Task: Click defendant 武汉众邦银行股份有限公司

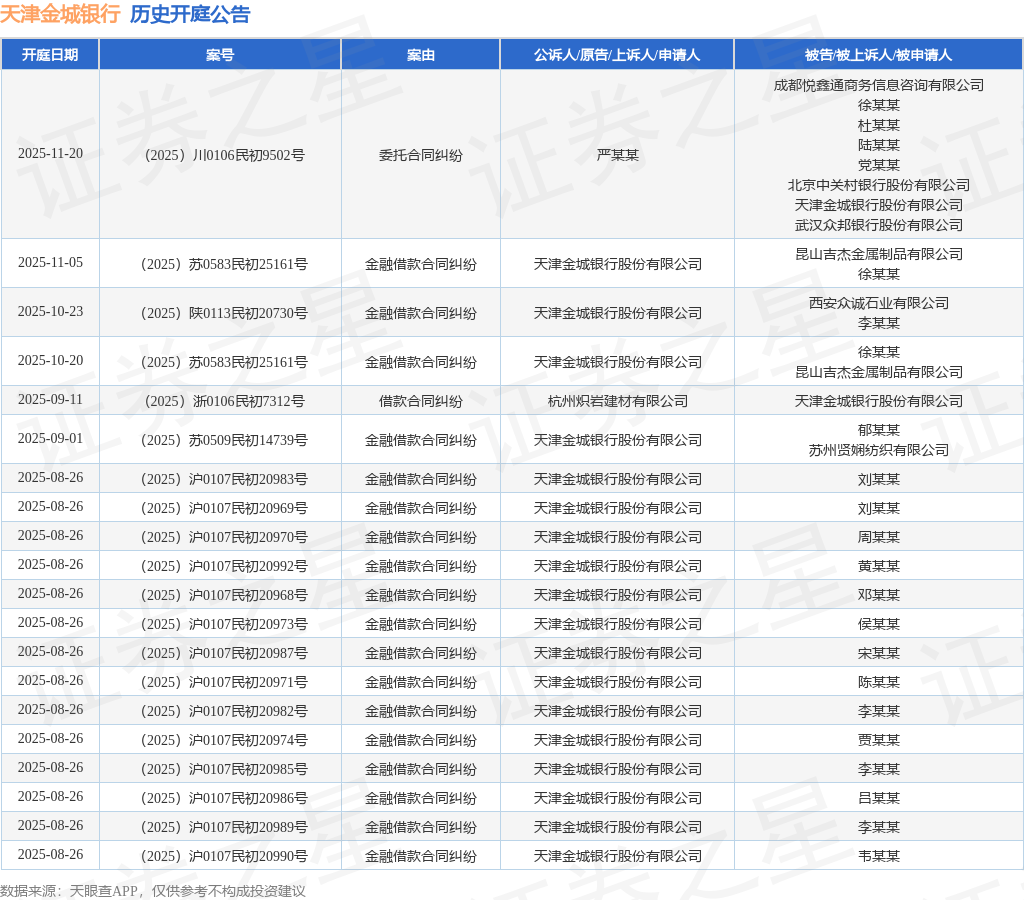Action: [x=878, y=225]
